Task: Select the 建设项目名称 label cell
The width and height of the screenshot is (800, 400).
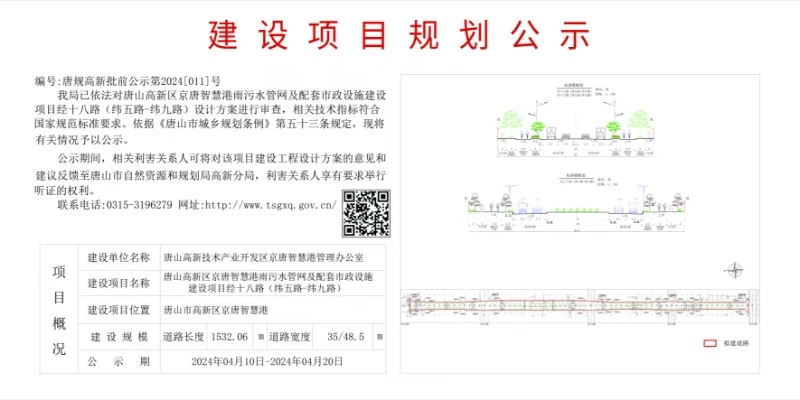Action: tap(118, 283)
